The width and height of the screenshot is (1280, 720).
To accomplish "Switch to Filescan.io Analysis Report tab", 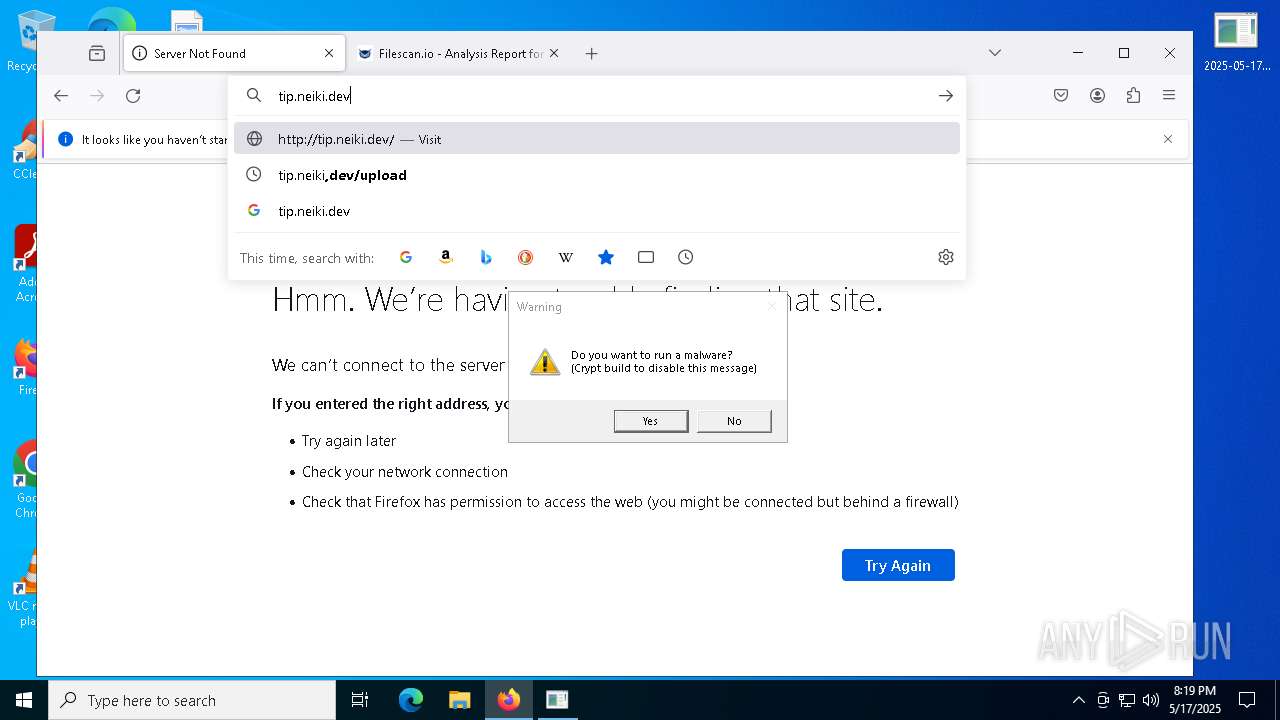I will 460,54.
